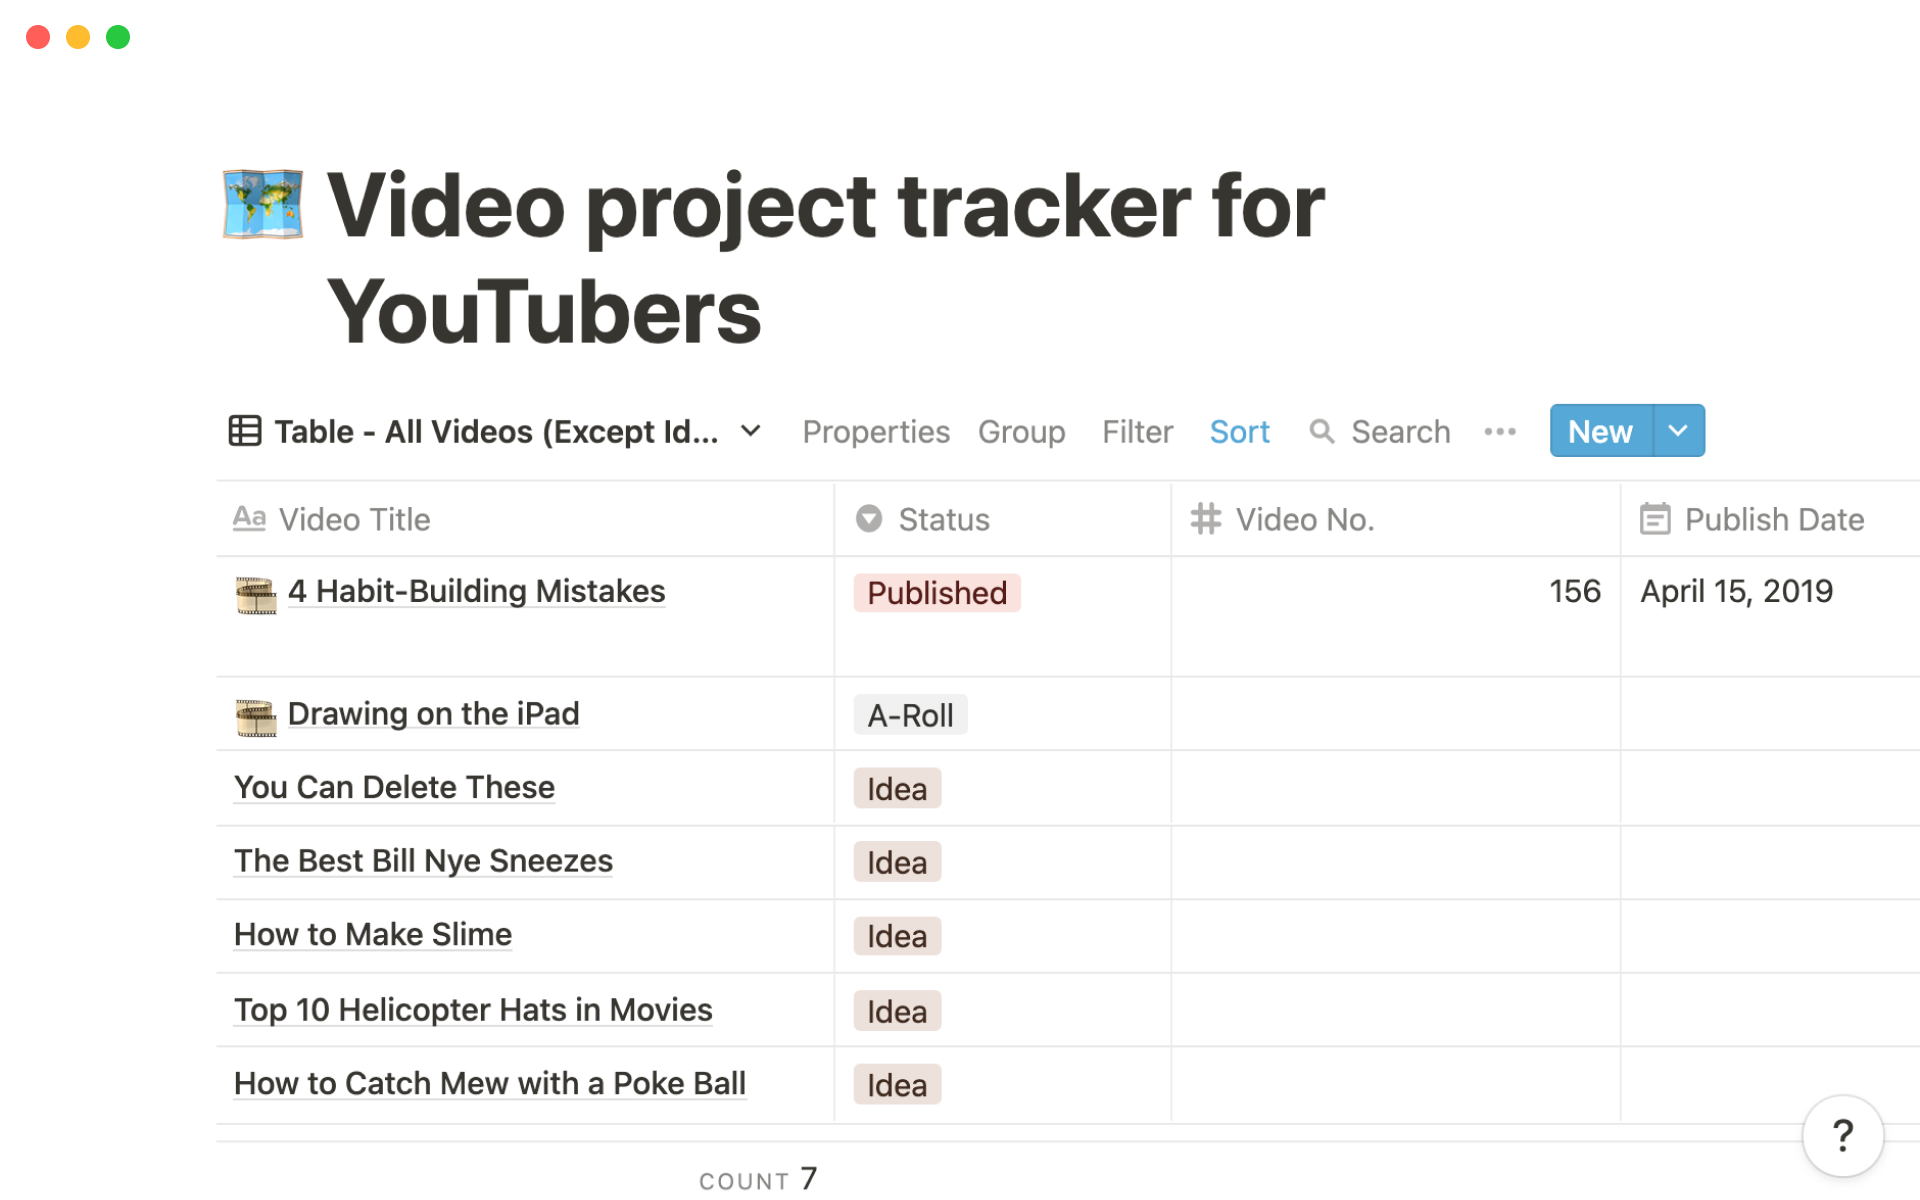
Task: Click the COUNT 7 footer calculation
Action: 758,1180
